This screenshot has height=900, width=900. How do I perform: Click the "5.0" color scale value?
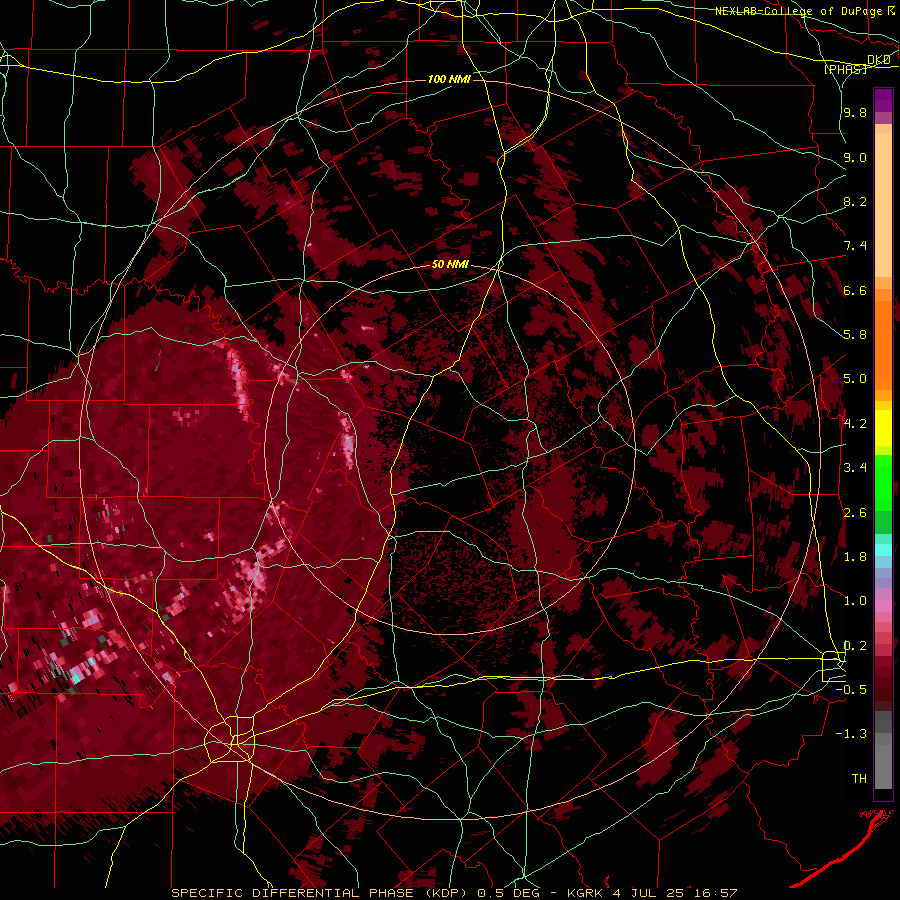pos(855,379)
